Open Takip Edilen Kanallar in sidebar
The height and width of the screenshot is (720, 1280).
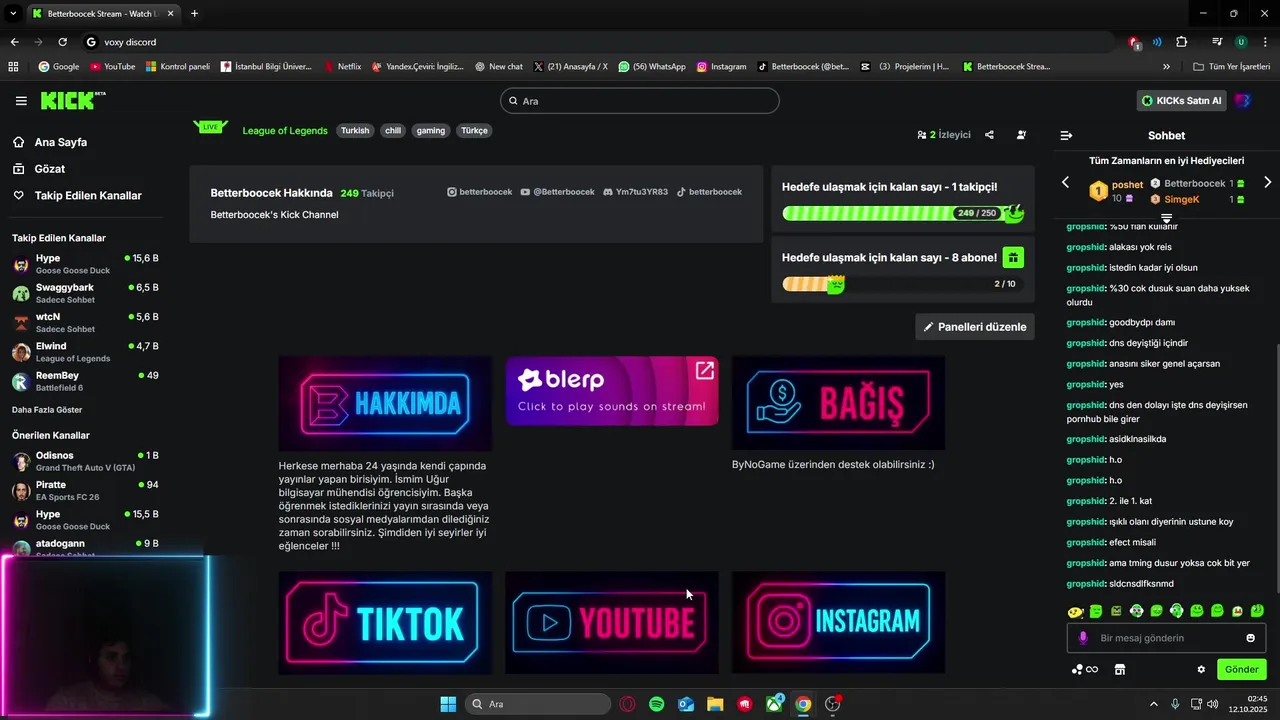(x=77, y=196)
